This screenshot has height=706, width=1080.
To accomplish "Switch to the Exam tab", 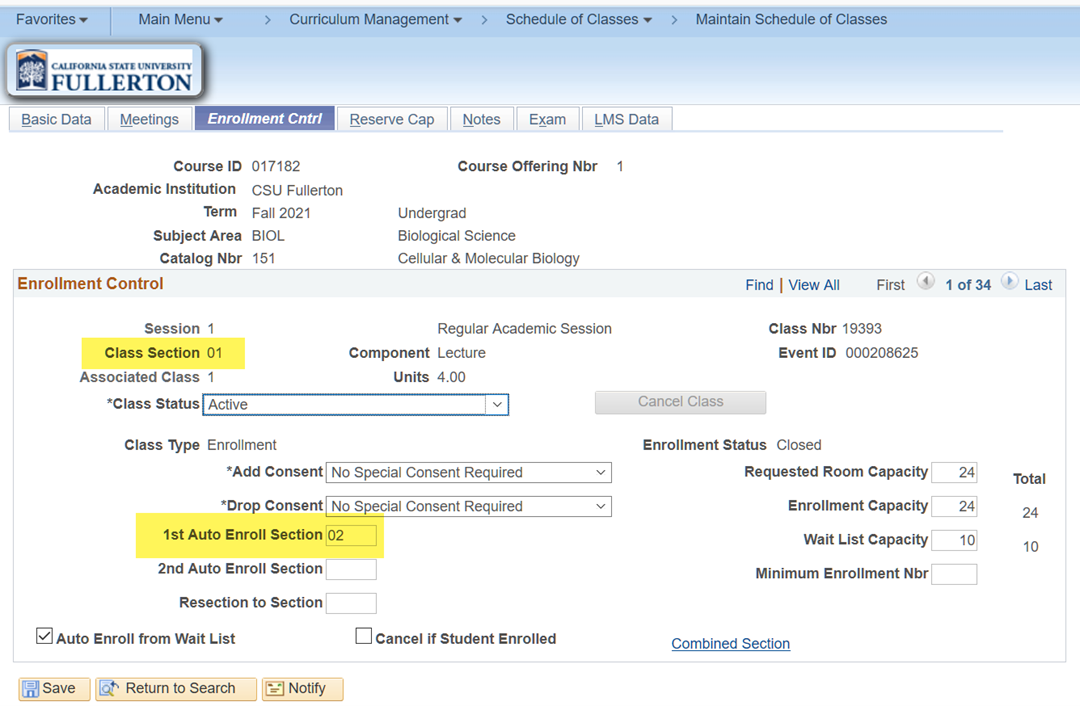I will click(548, 119).
